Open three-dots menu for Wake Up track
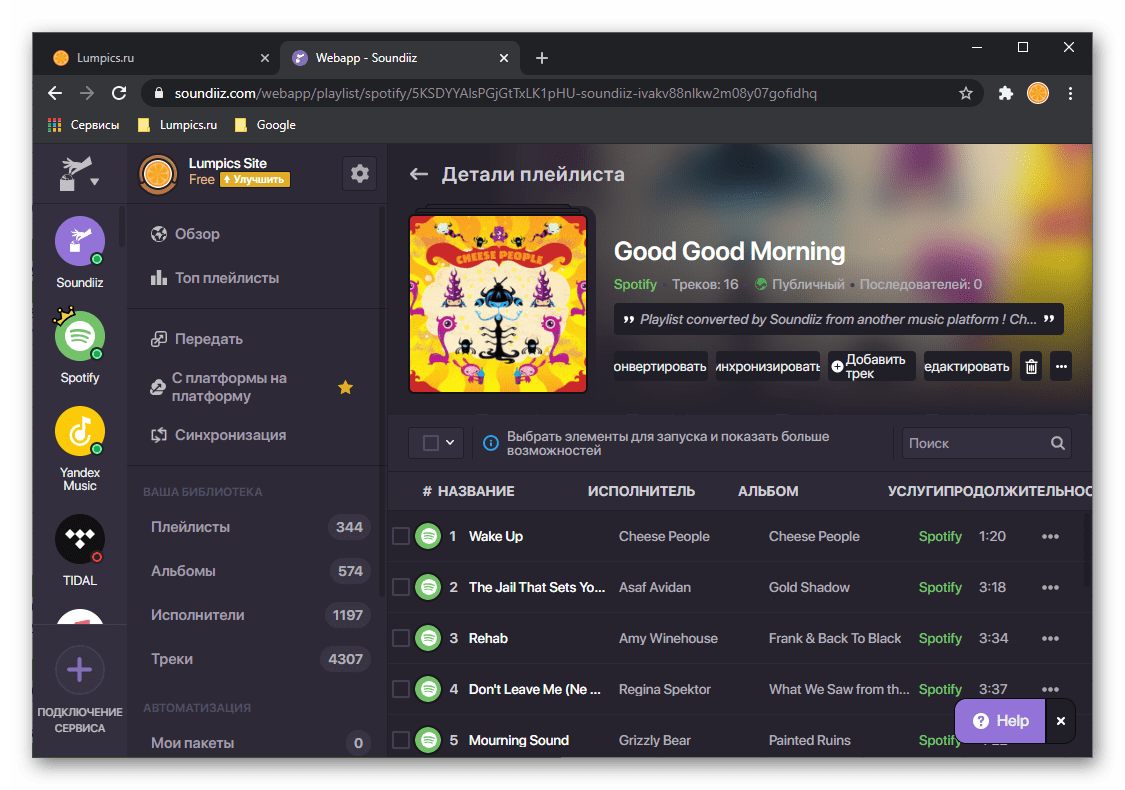The image size is (1125, 790). point(1050,537)
